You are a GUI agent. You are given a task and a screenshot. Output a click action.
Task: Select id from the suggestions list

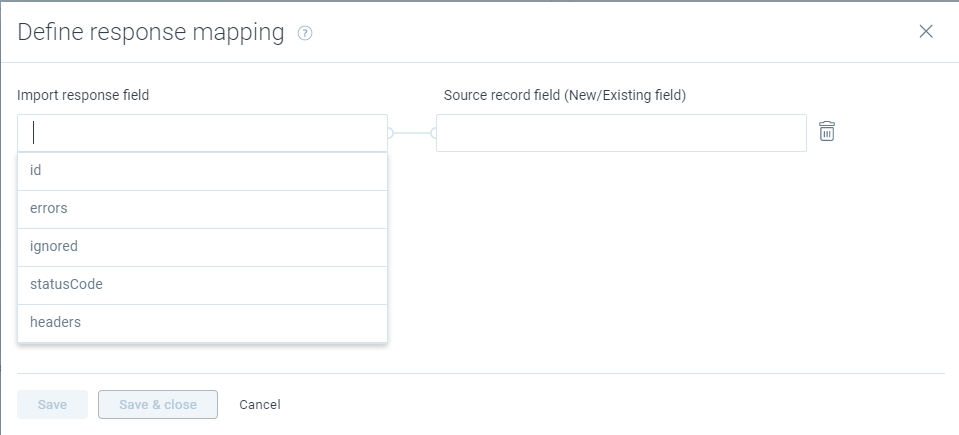click(x=202, y=171)
